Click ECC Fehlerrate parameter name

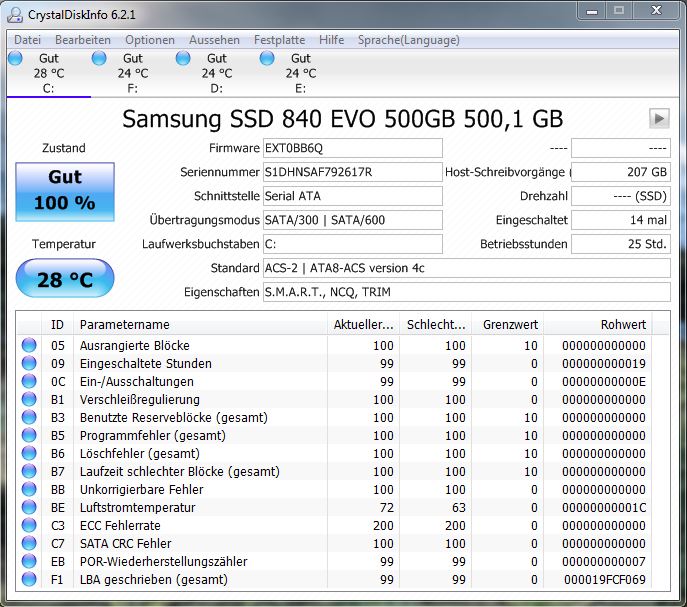point(120,525)
